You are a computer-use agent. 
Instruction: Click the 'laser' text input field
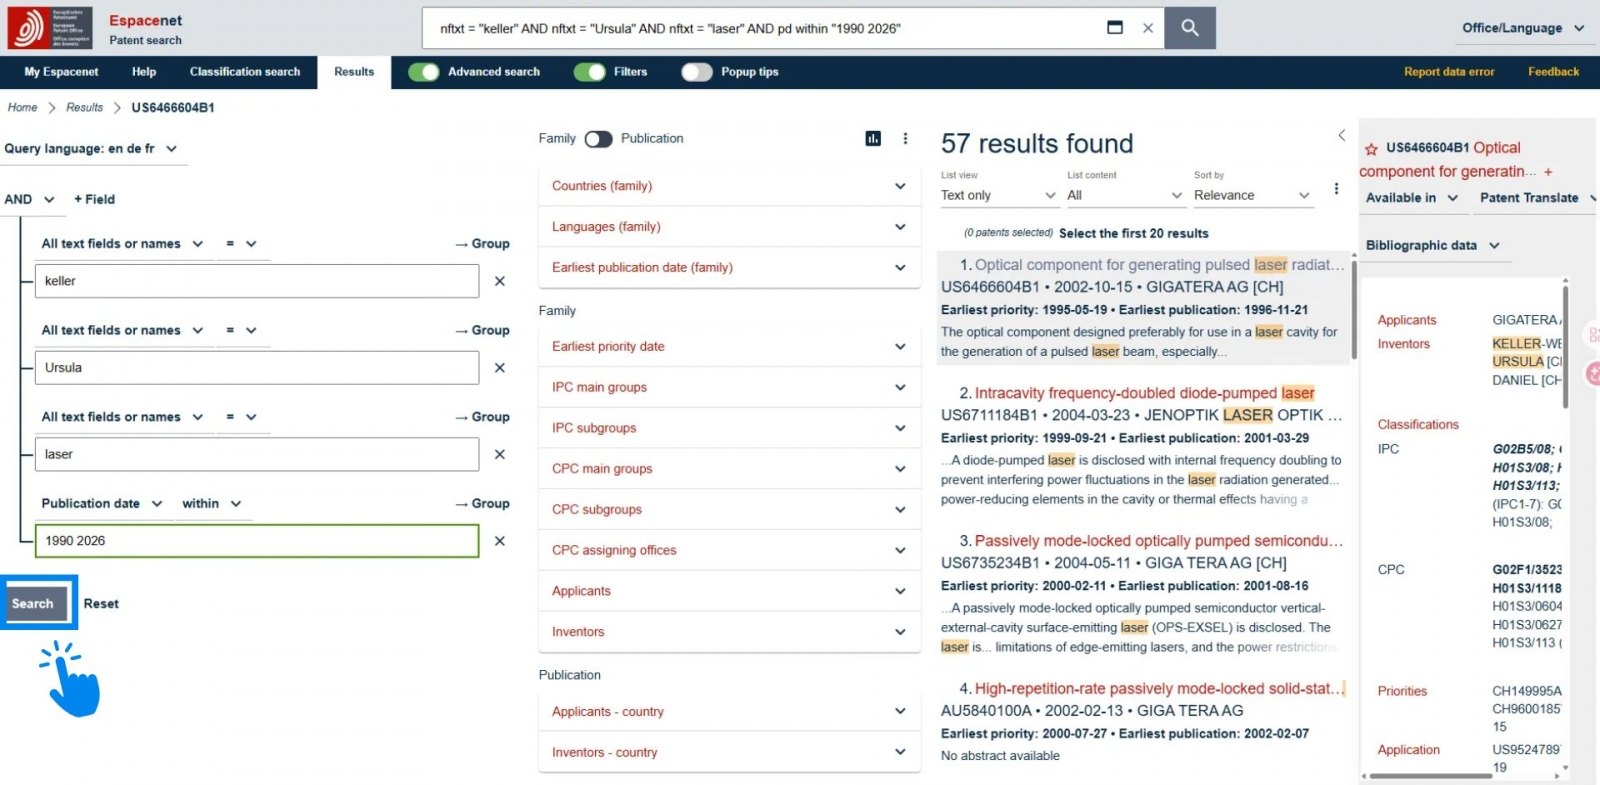coord(257,455)
